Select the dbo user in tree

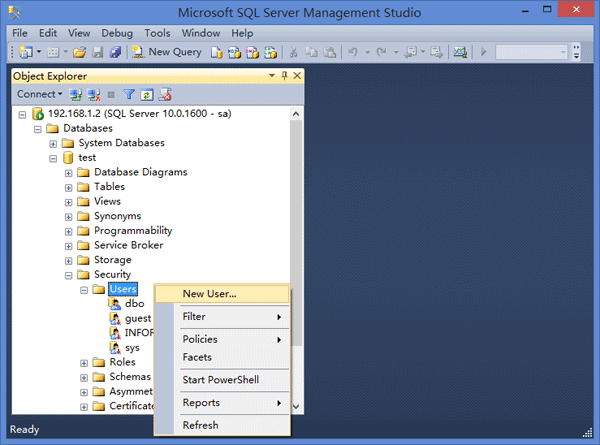(134, 303)
